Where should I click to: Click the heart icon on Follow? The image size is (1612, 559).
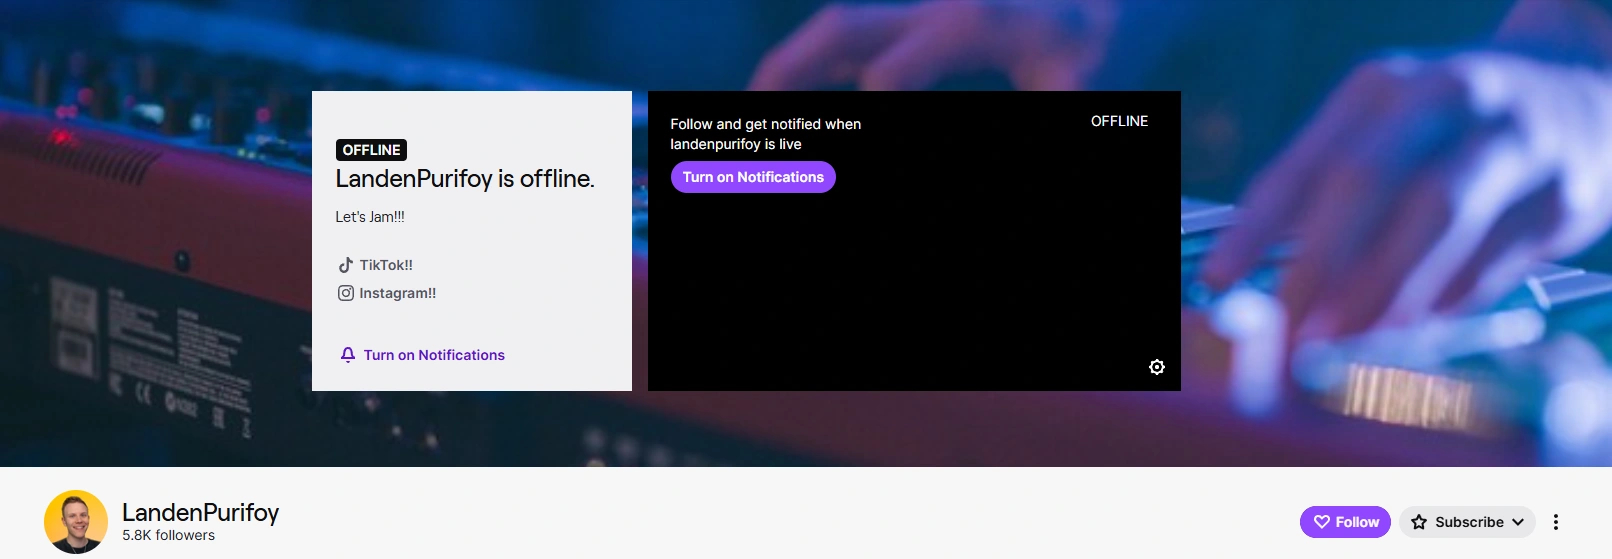point(1322,522)
